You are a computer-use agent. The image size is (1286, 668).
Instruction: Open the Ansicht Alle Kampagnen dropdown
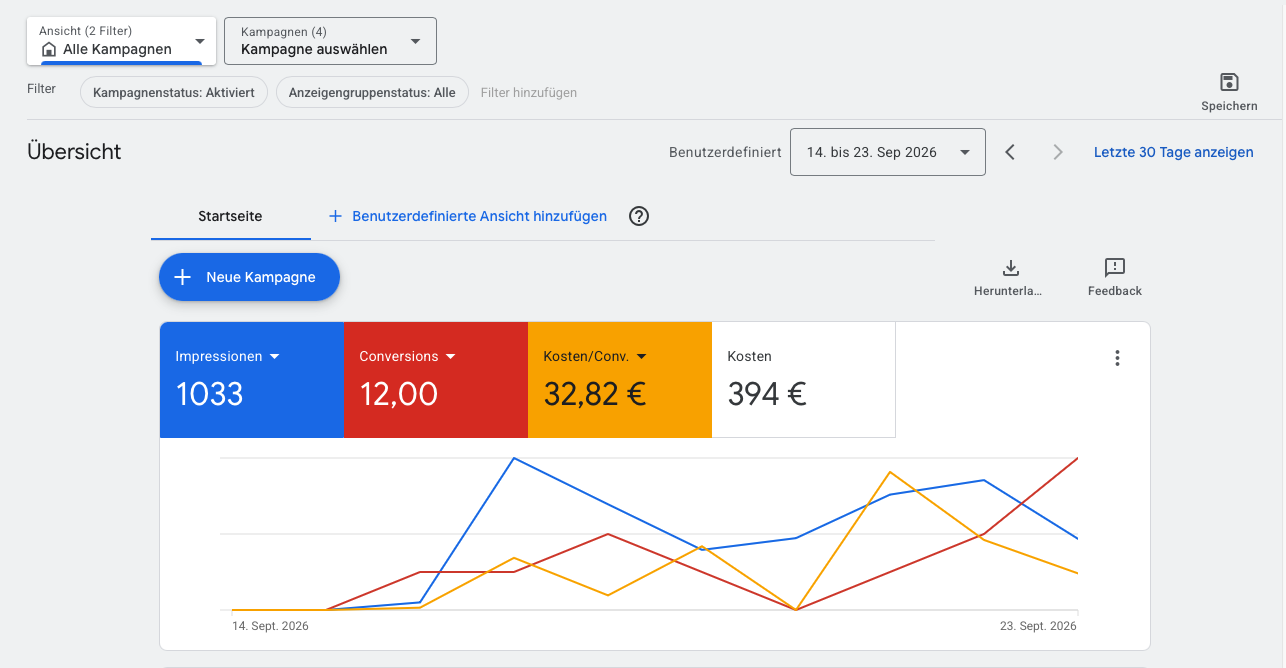point(120,41)
